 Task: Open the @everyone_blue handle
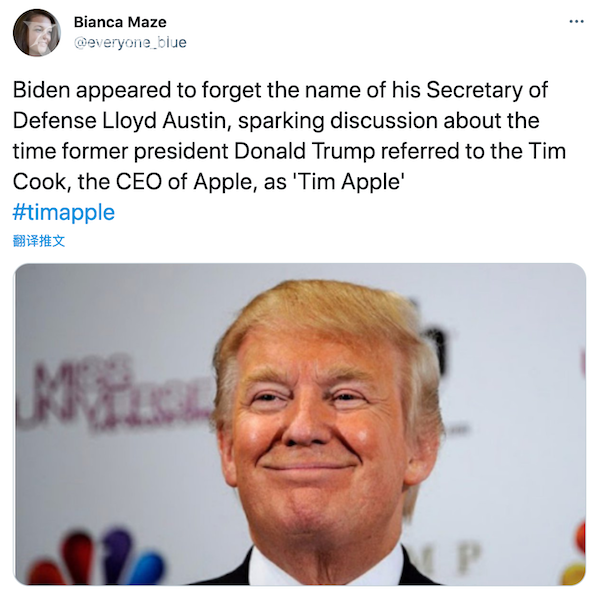[130, 42]
